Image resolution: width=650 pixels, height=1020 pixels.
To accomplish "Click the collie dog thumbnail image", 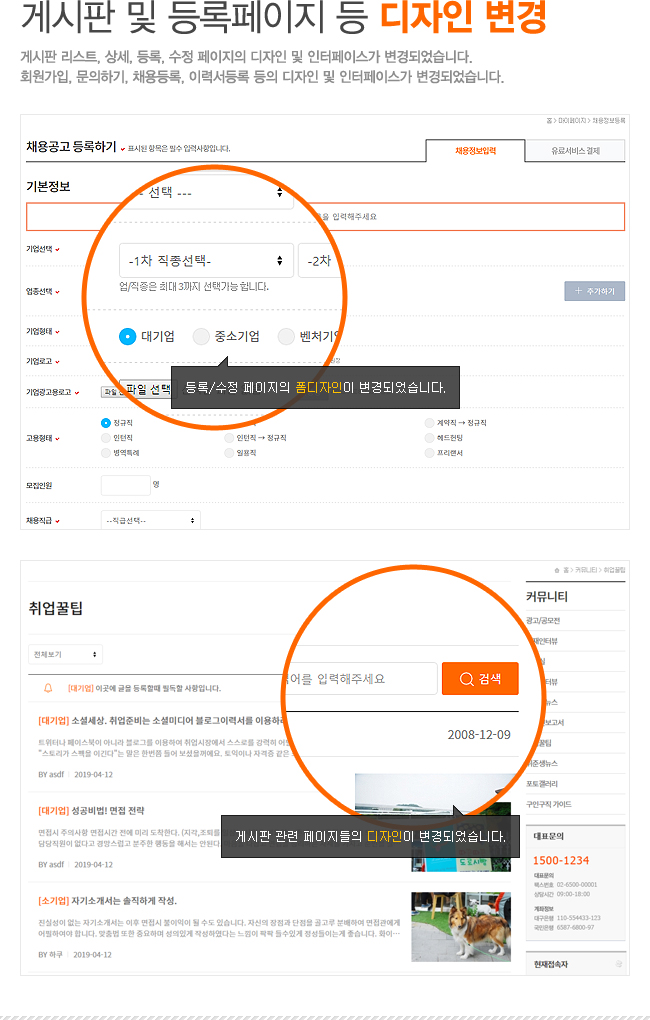I will tap(461, 926).
